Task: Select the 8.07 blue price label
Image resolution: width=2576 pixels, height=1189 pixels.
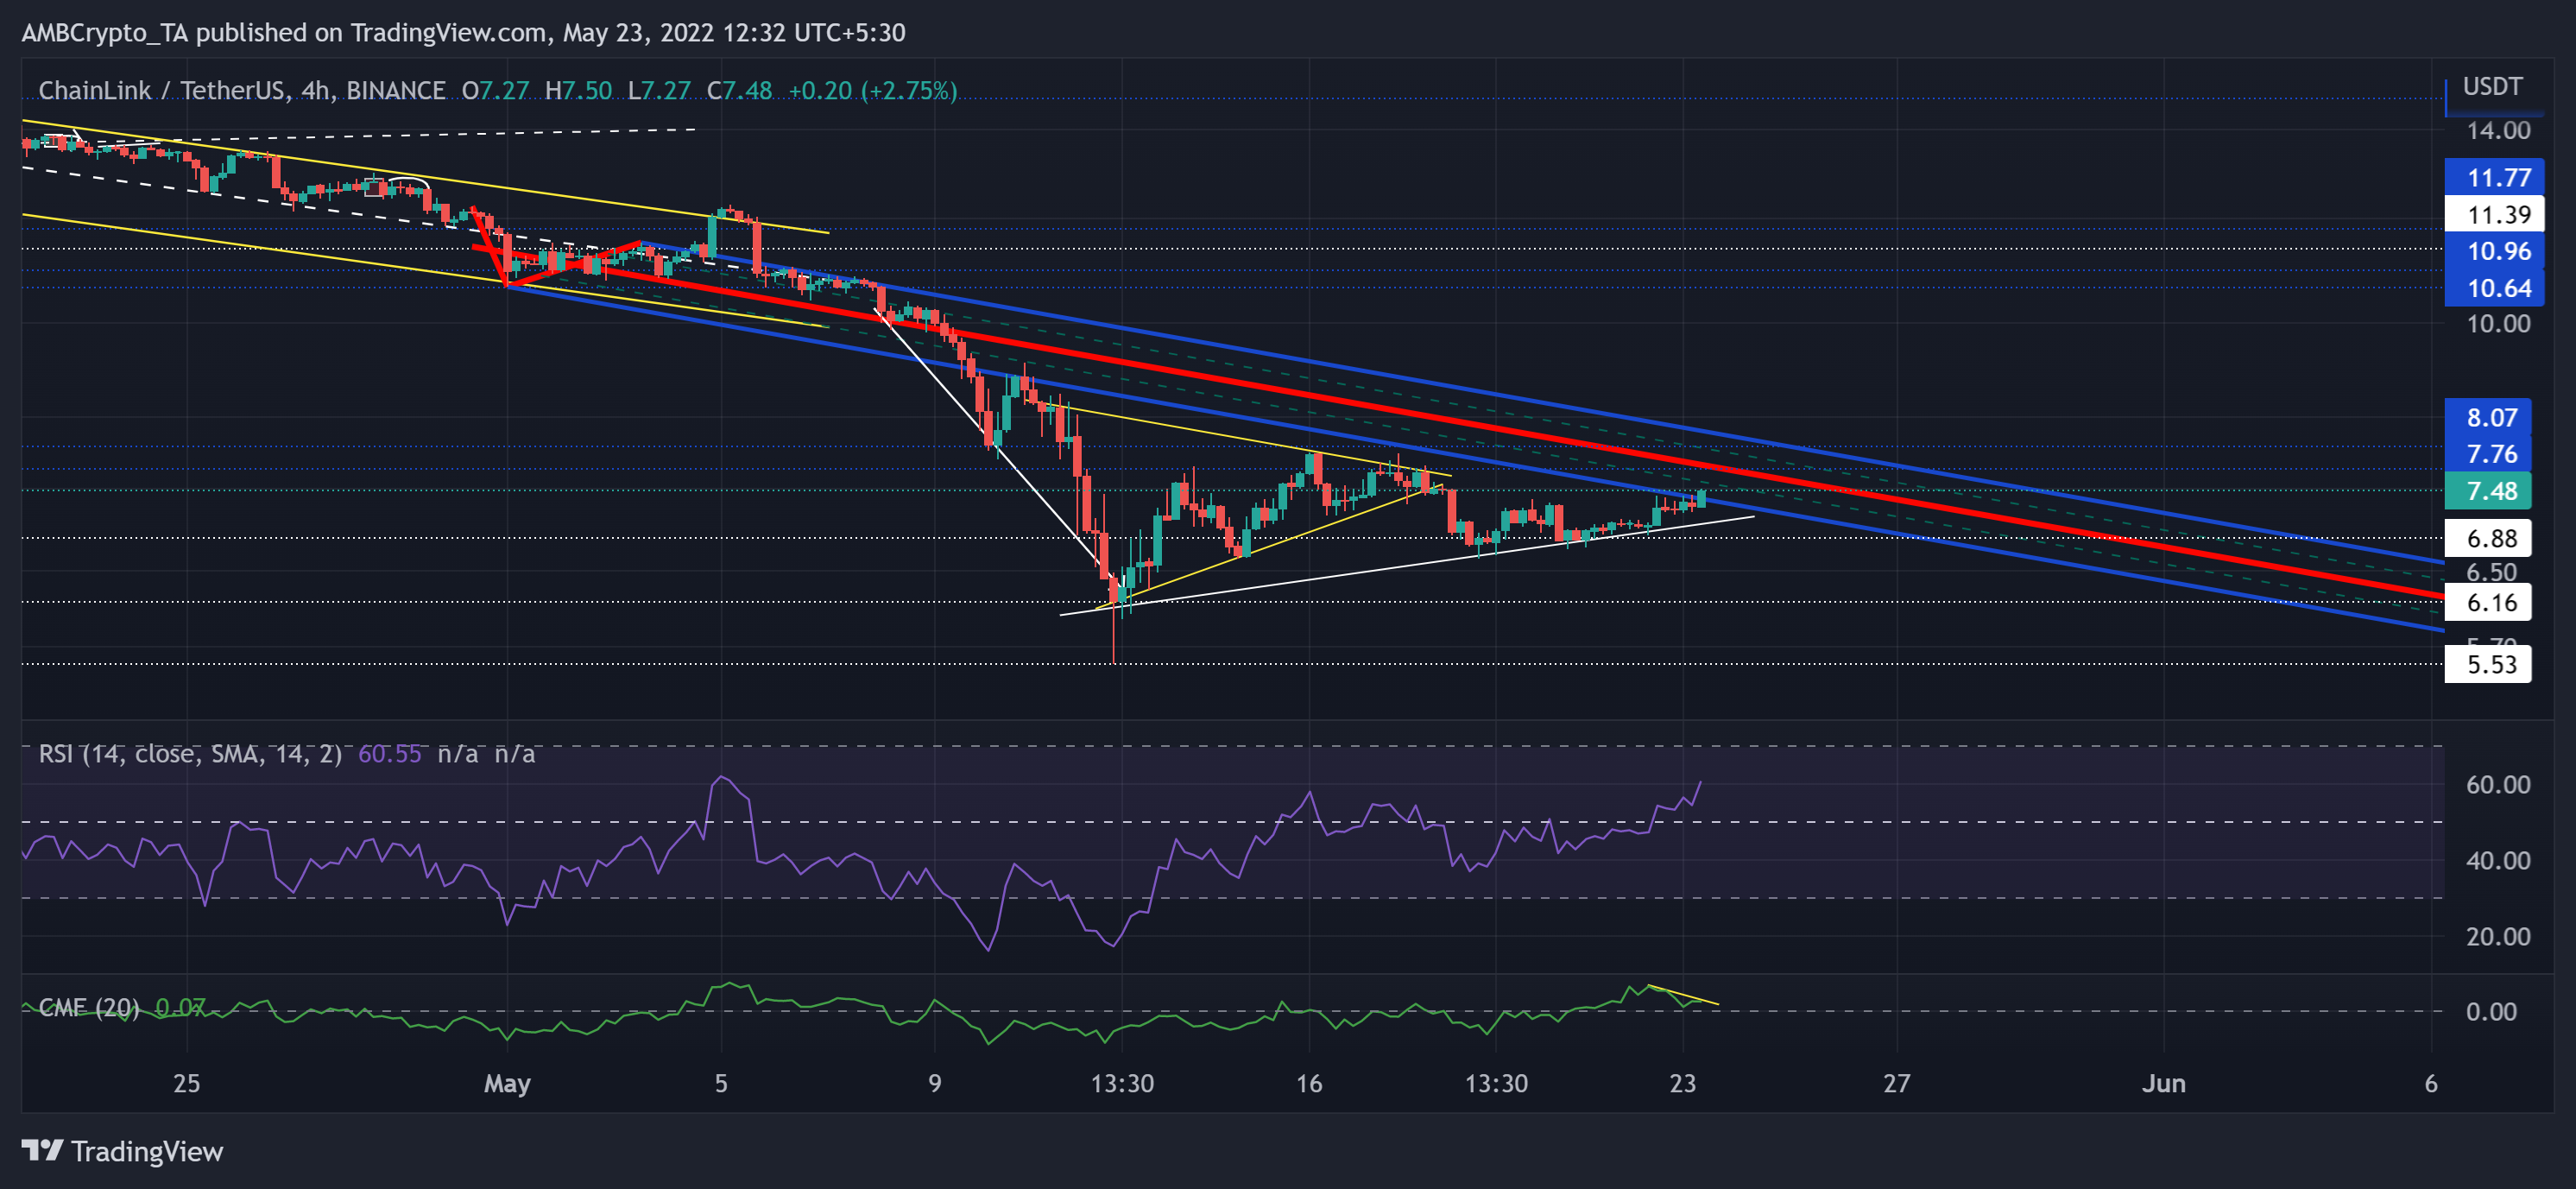Action: click(2488, 417)
